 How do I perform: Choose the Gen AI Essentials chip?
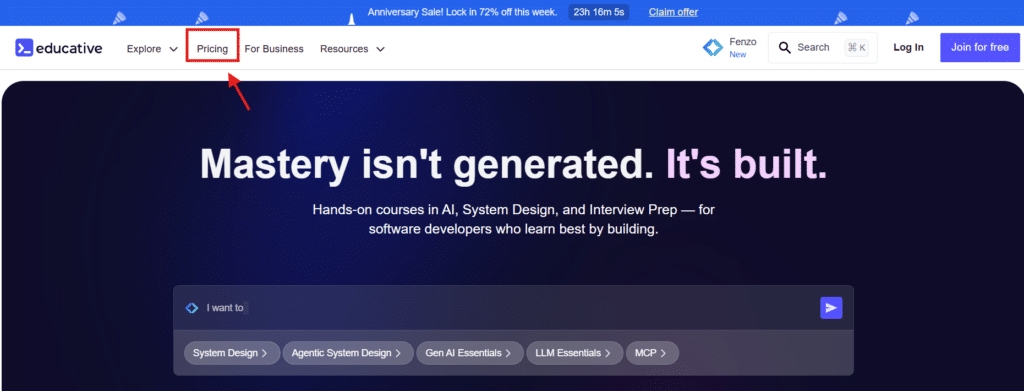[x=469, y=353]
